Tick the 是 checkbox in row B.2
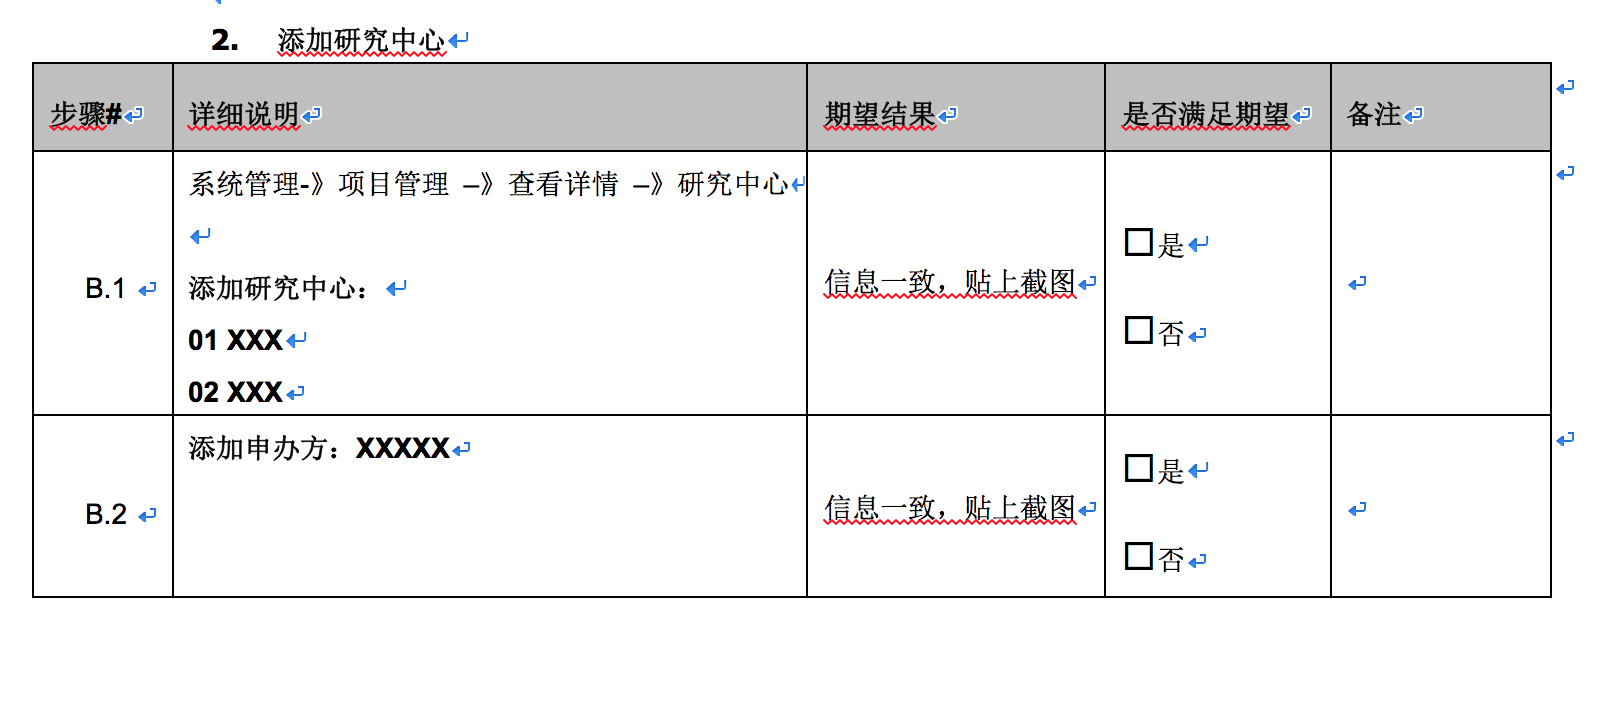1604x708 pixels. point(1139,468)
